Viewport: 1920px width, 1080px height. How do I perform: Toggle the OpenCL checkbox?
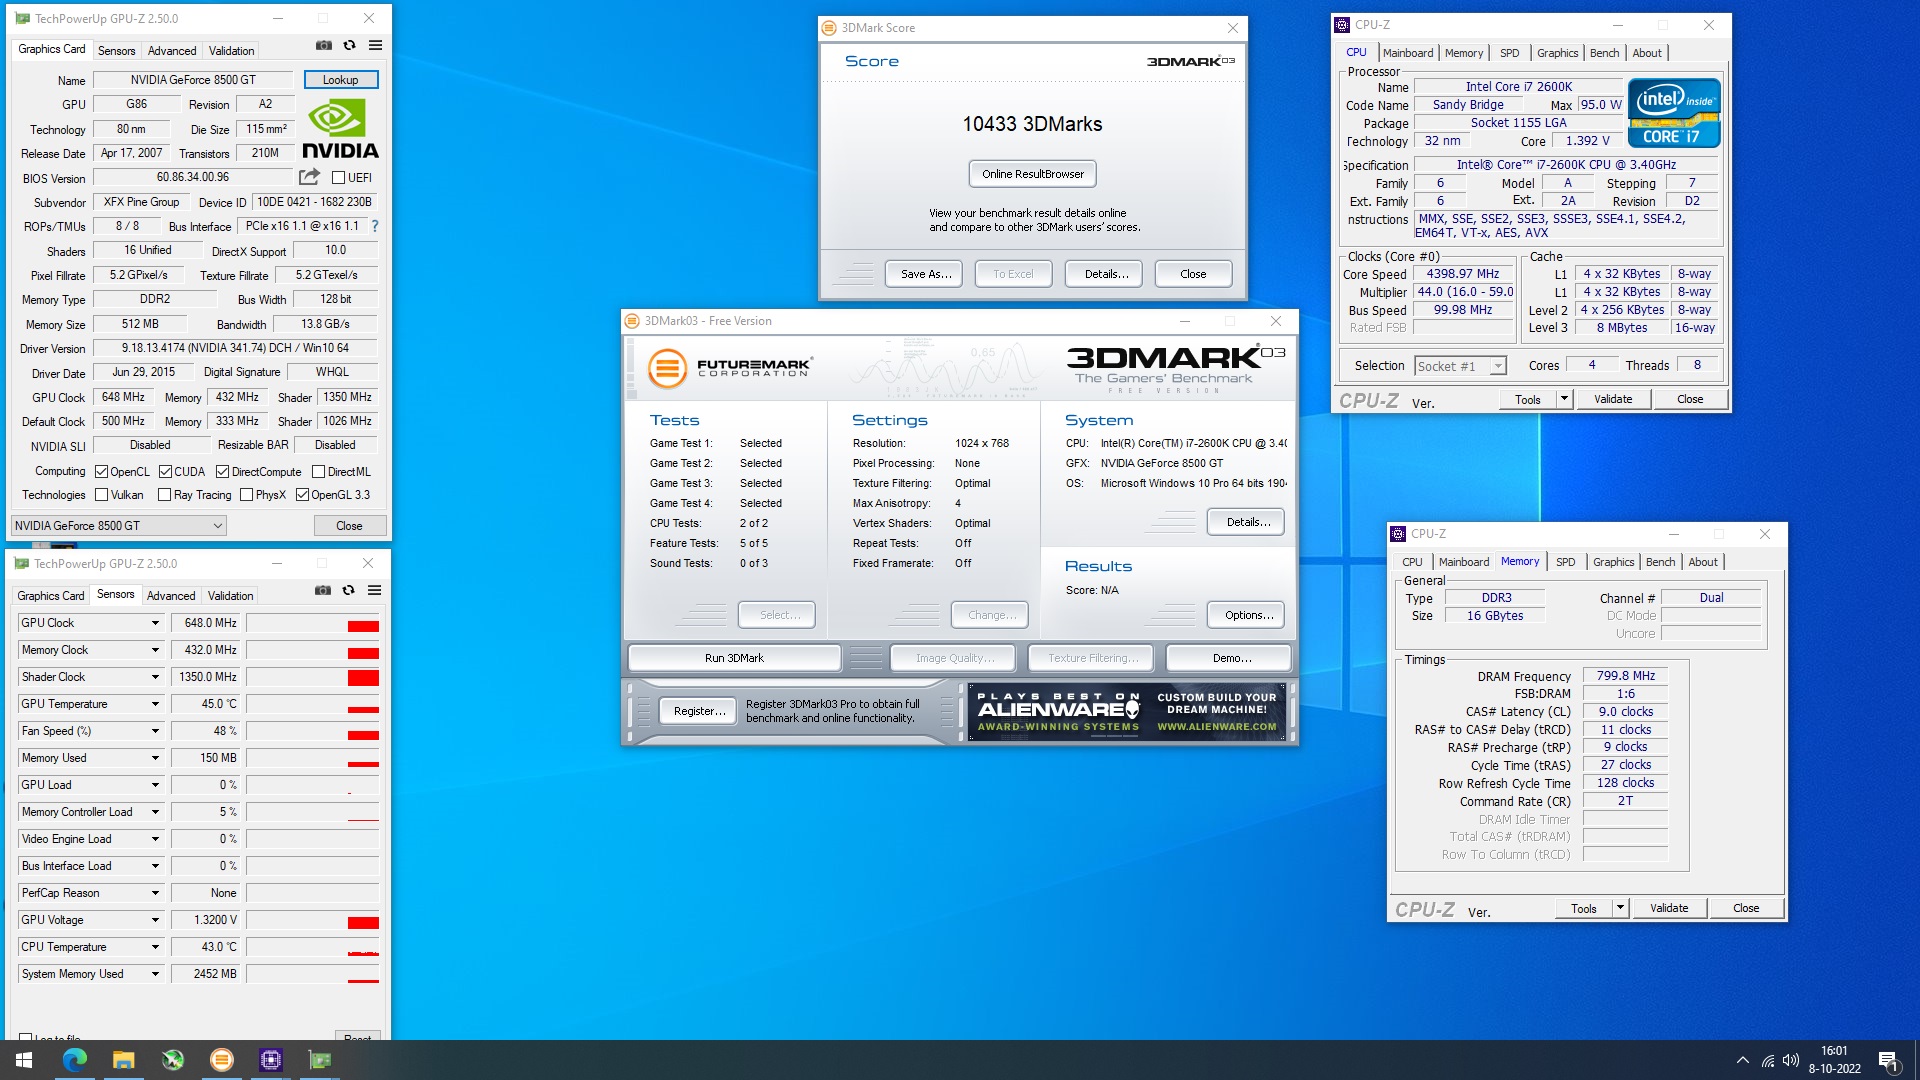[x=101, y=472]
